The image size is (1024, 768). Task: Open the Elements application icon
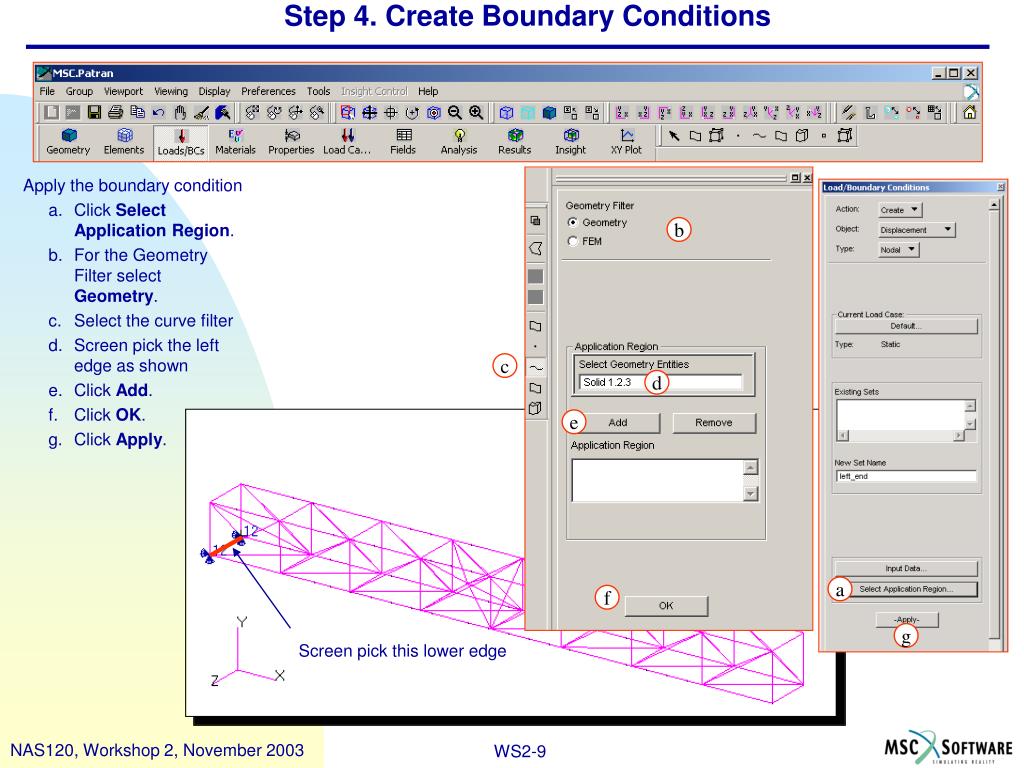pyautogui.click(x=123, y=142)
